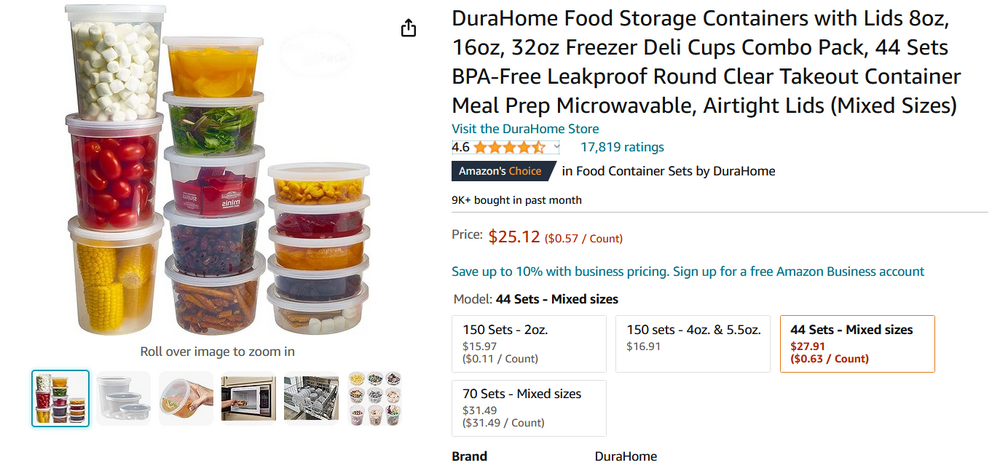
Task: Click the Amazon's Choice badge
Action: (500, 171)
